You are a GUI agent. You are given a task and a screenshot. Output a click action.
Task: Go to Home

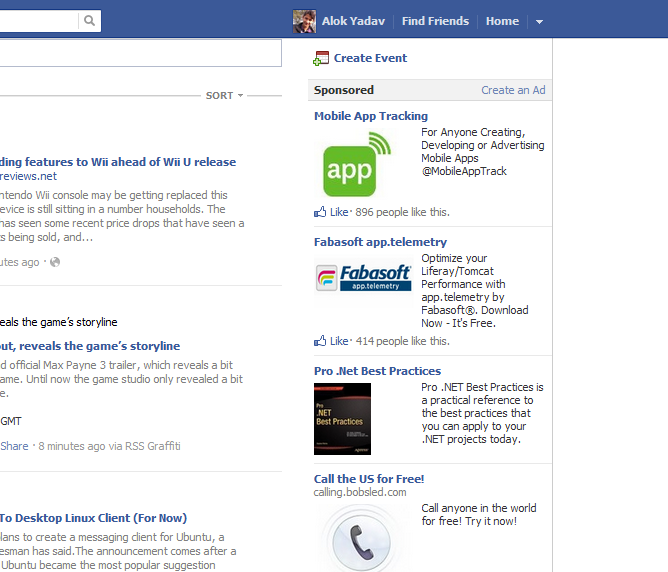pos(502,21)
